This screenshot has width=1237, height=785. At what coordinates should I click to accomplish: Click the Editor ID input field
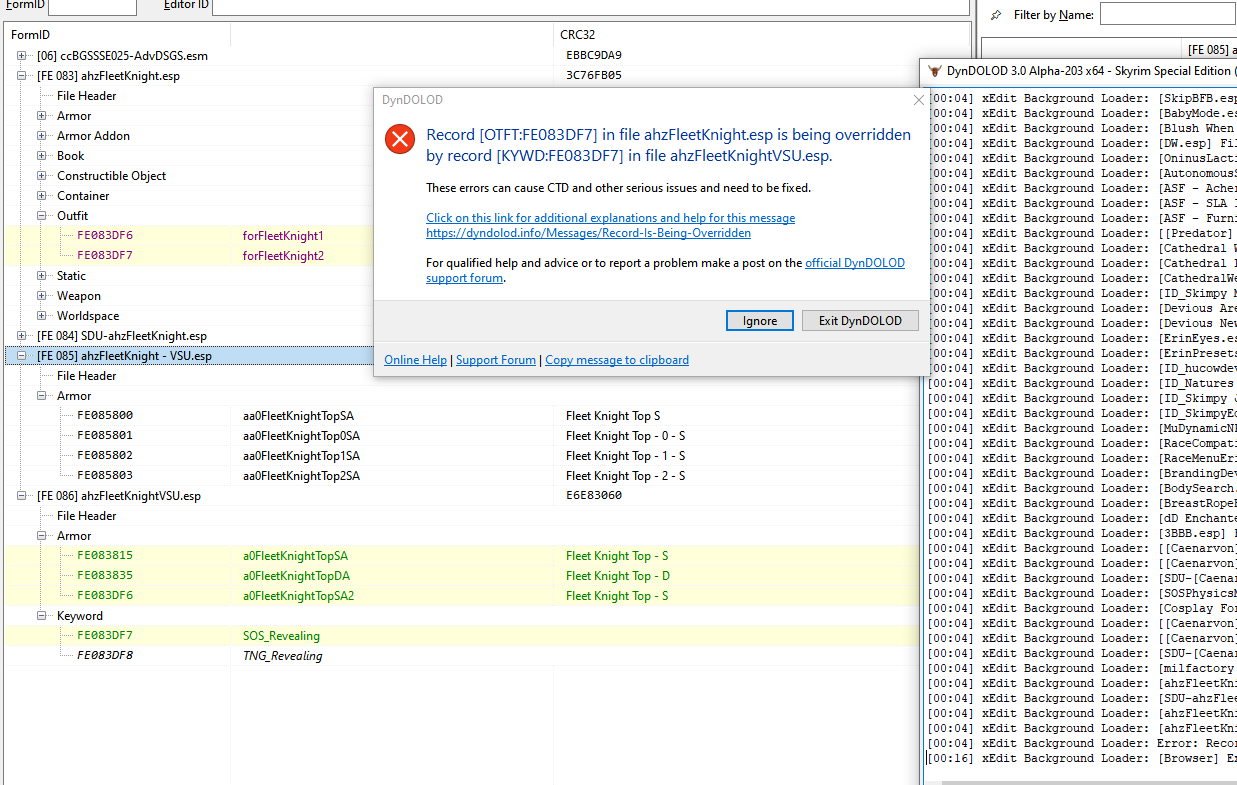(x=591, y=6)
